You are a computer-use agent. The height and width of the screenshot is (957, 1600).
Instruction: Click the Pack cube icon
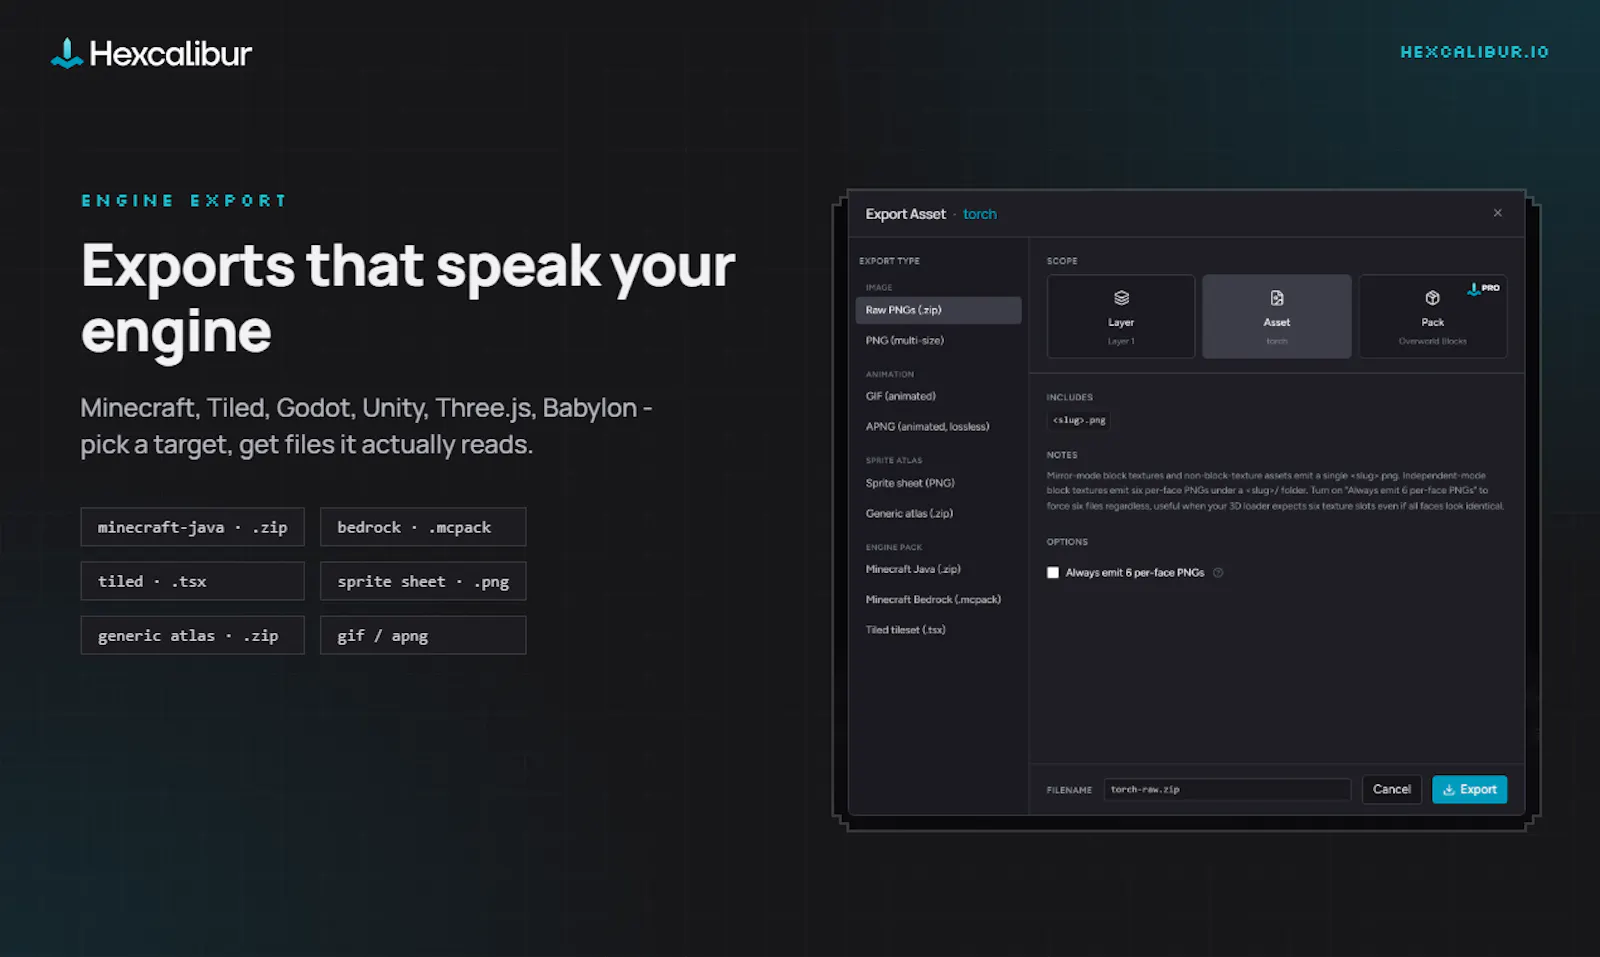[1432, 298]
